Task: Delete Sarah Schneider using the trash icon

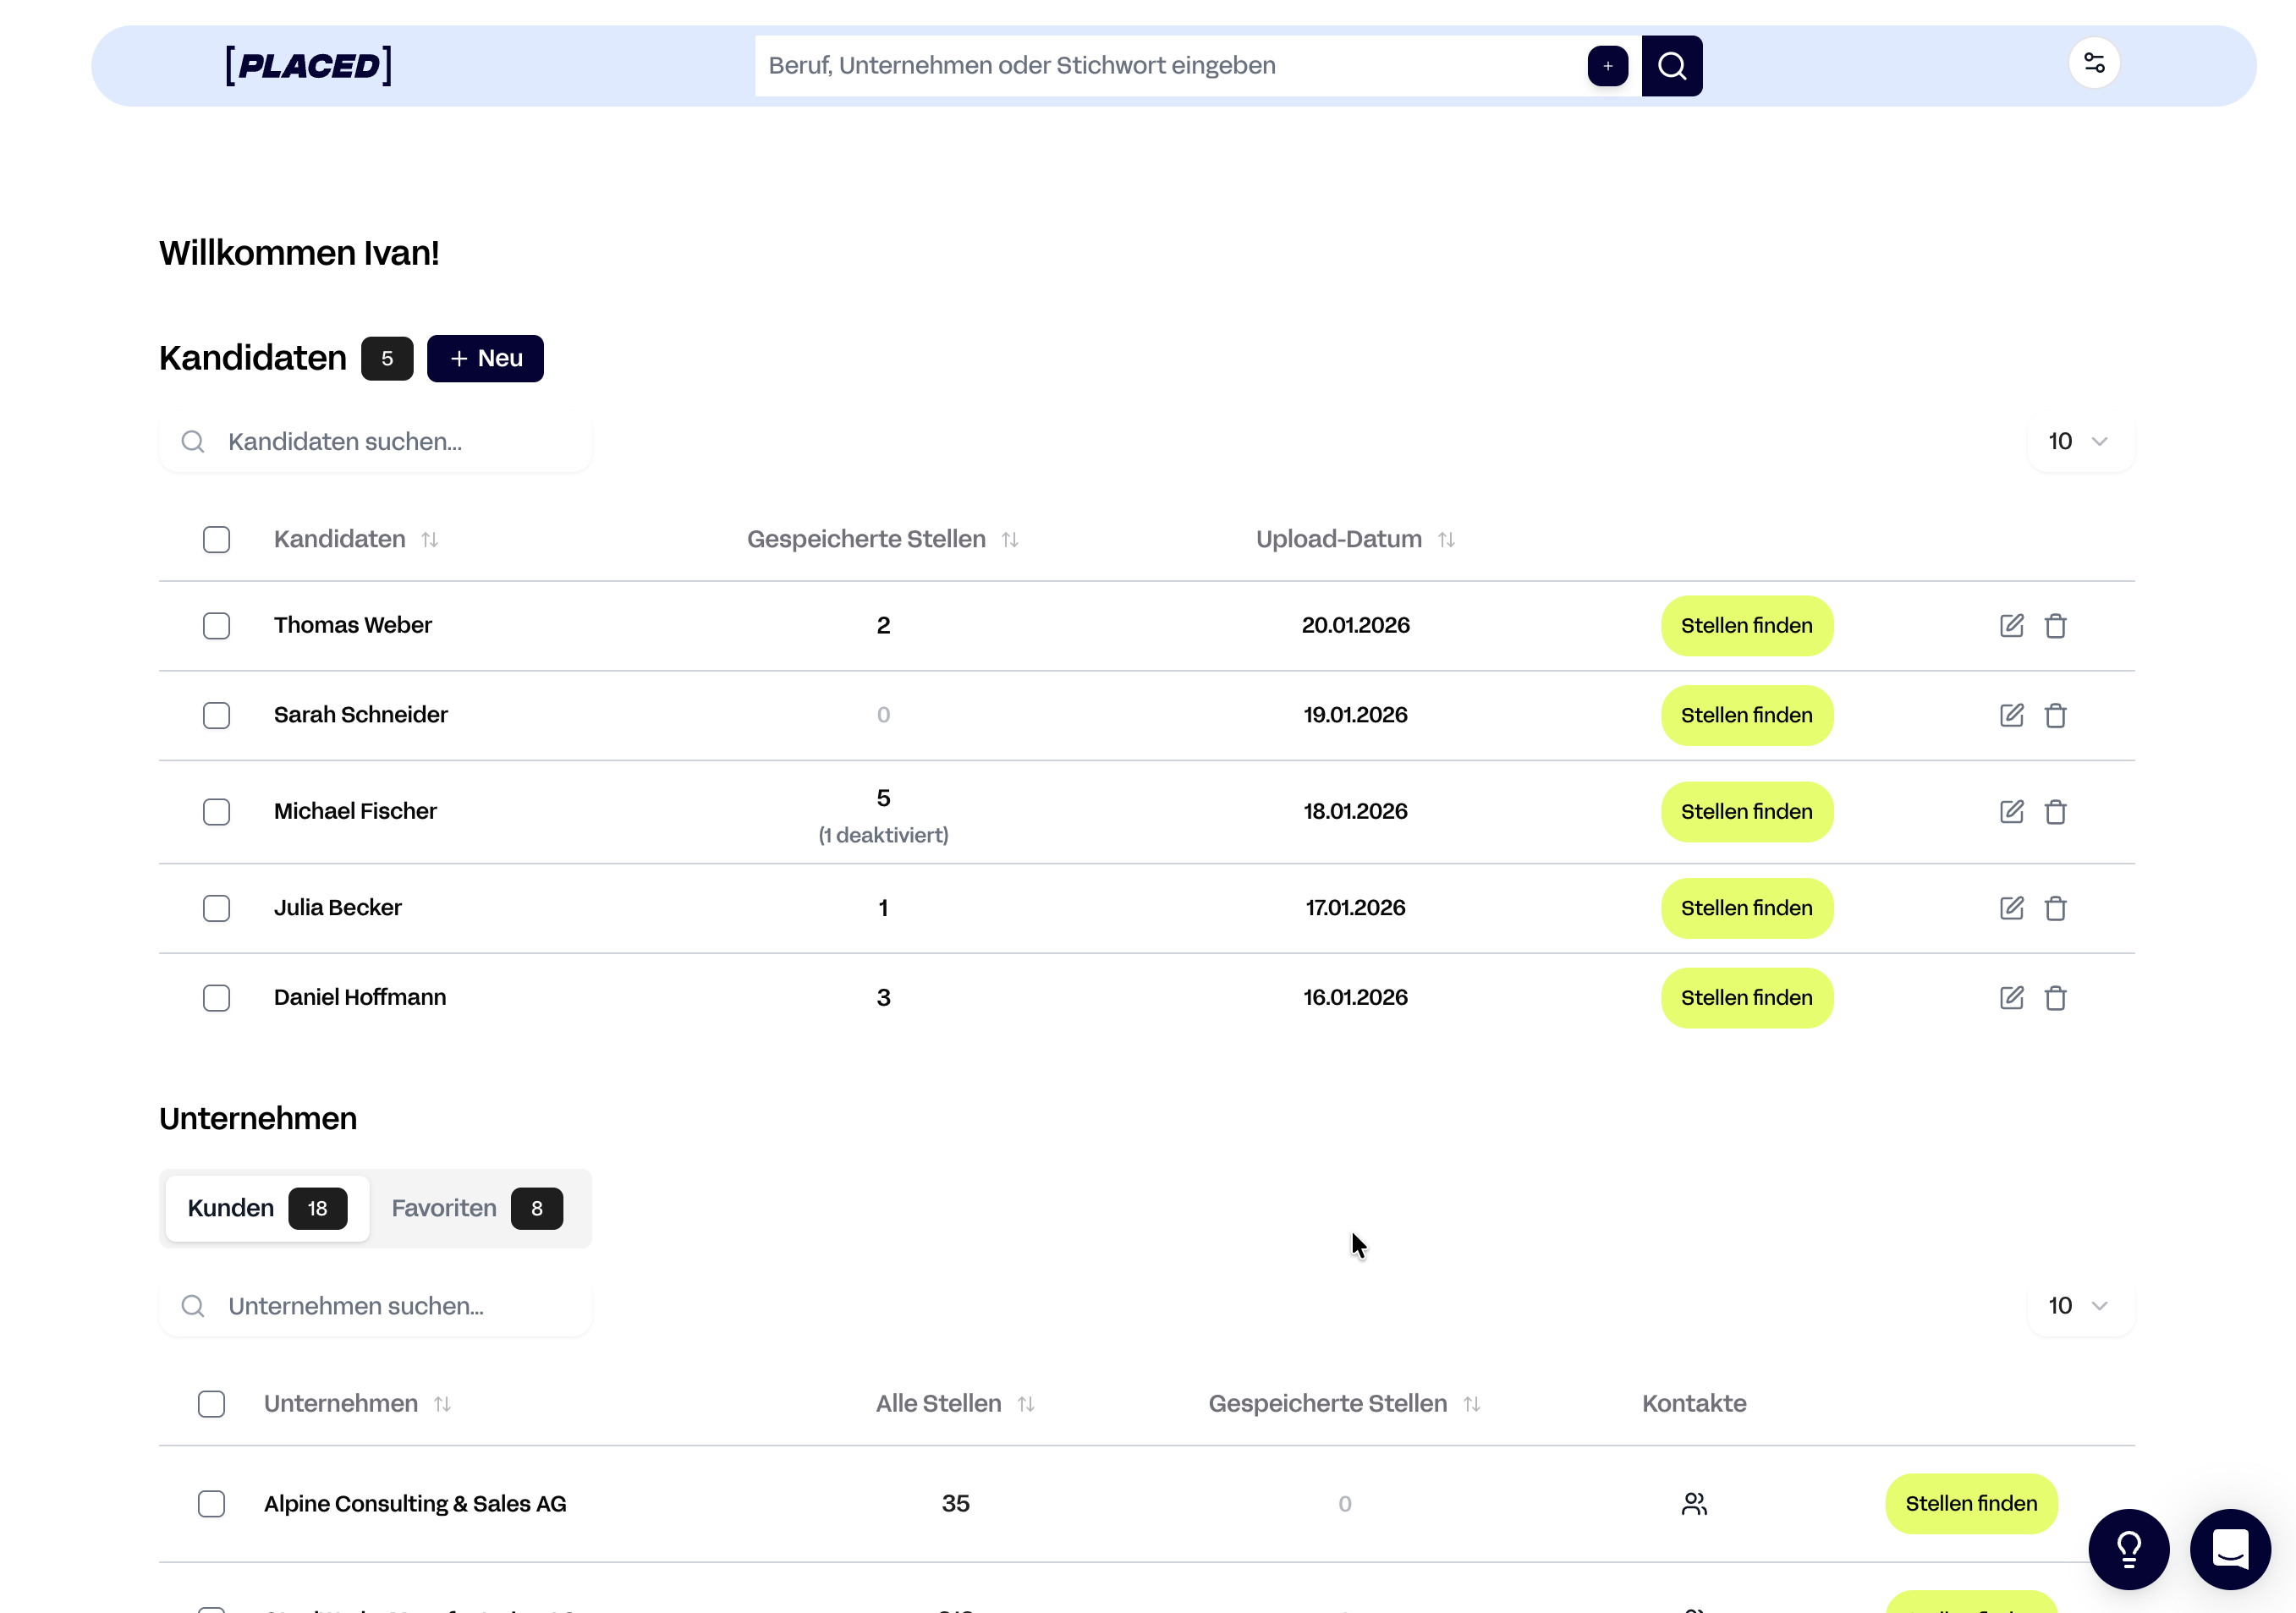Action: click(2057, 715)
